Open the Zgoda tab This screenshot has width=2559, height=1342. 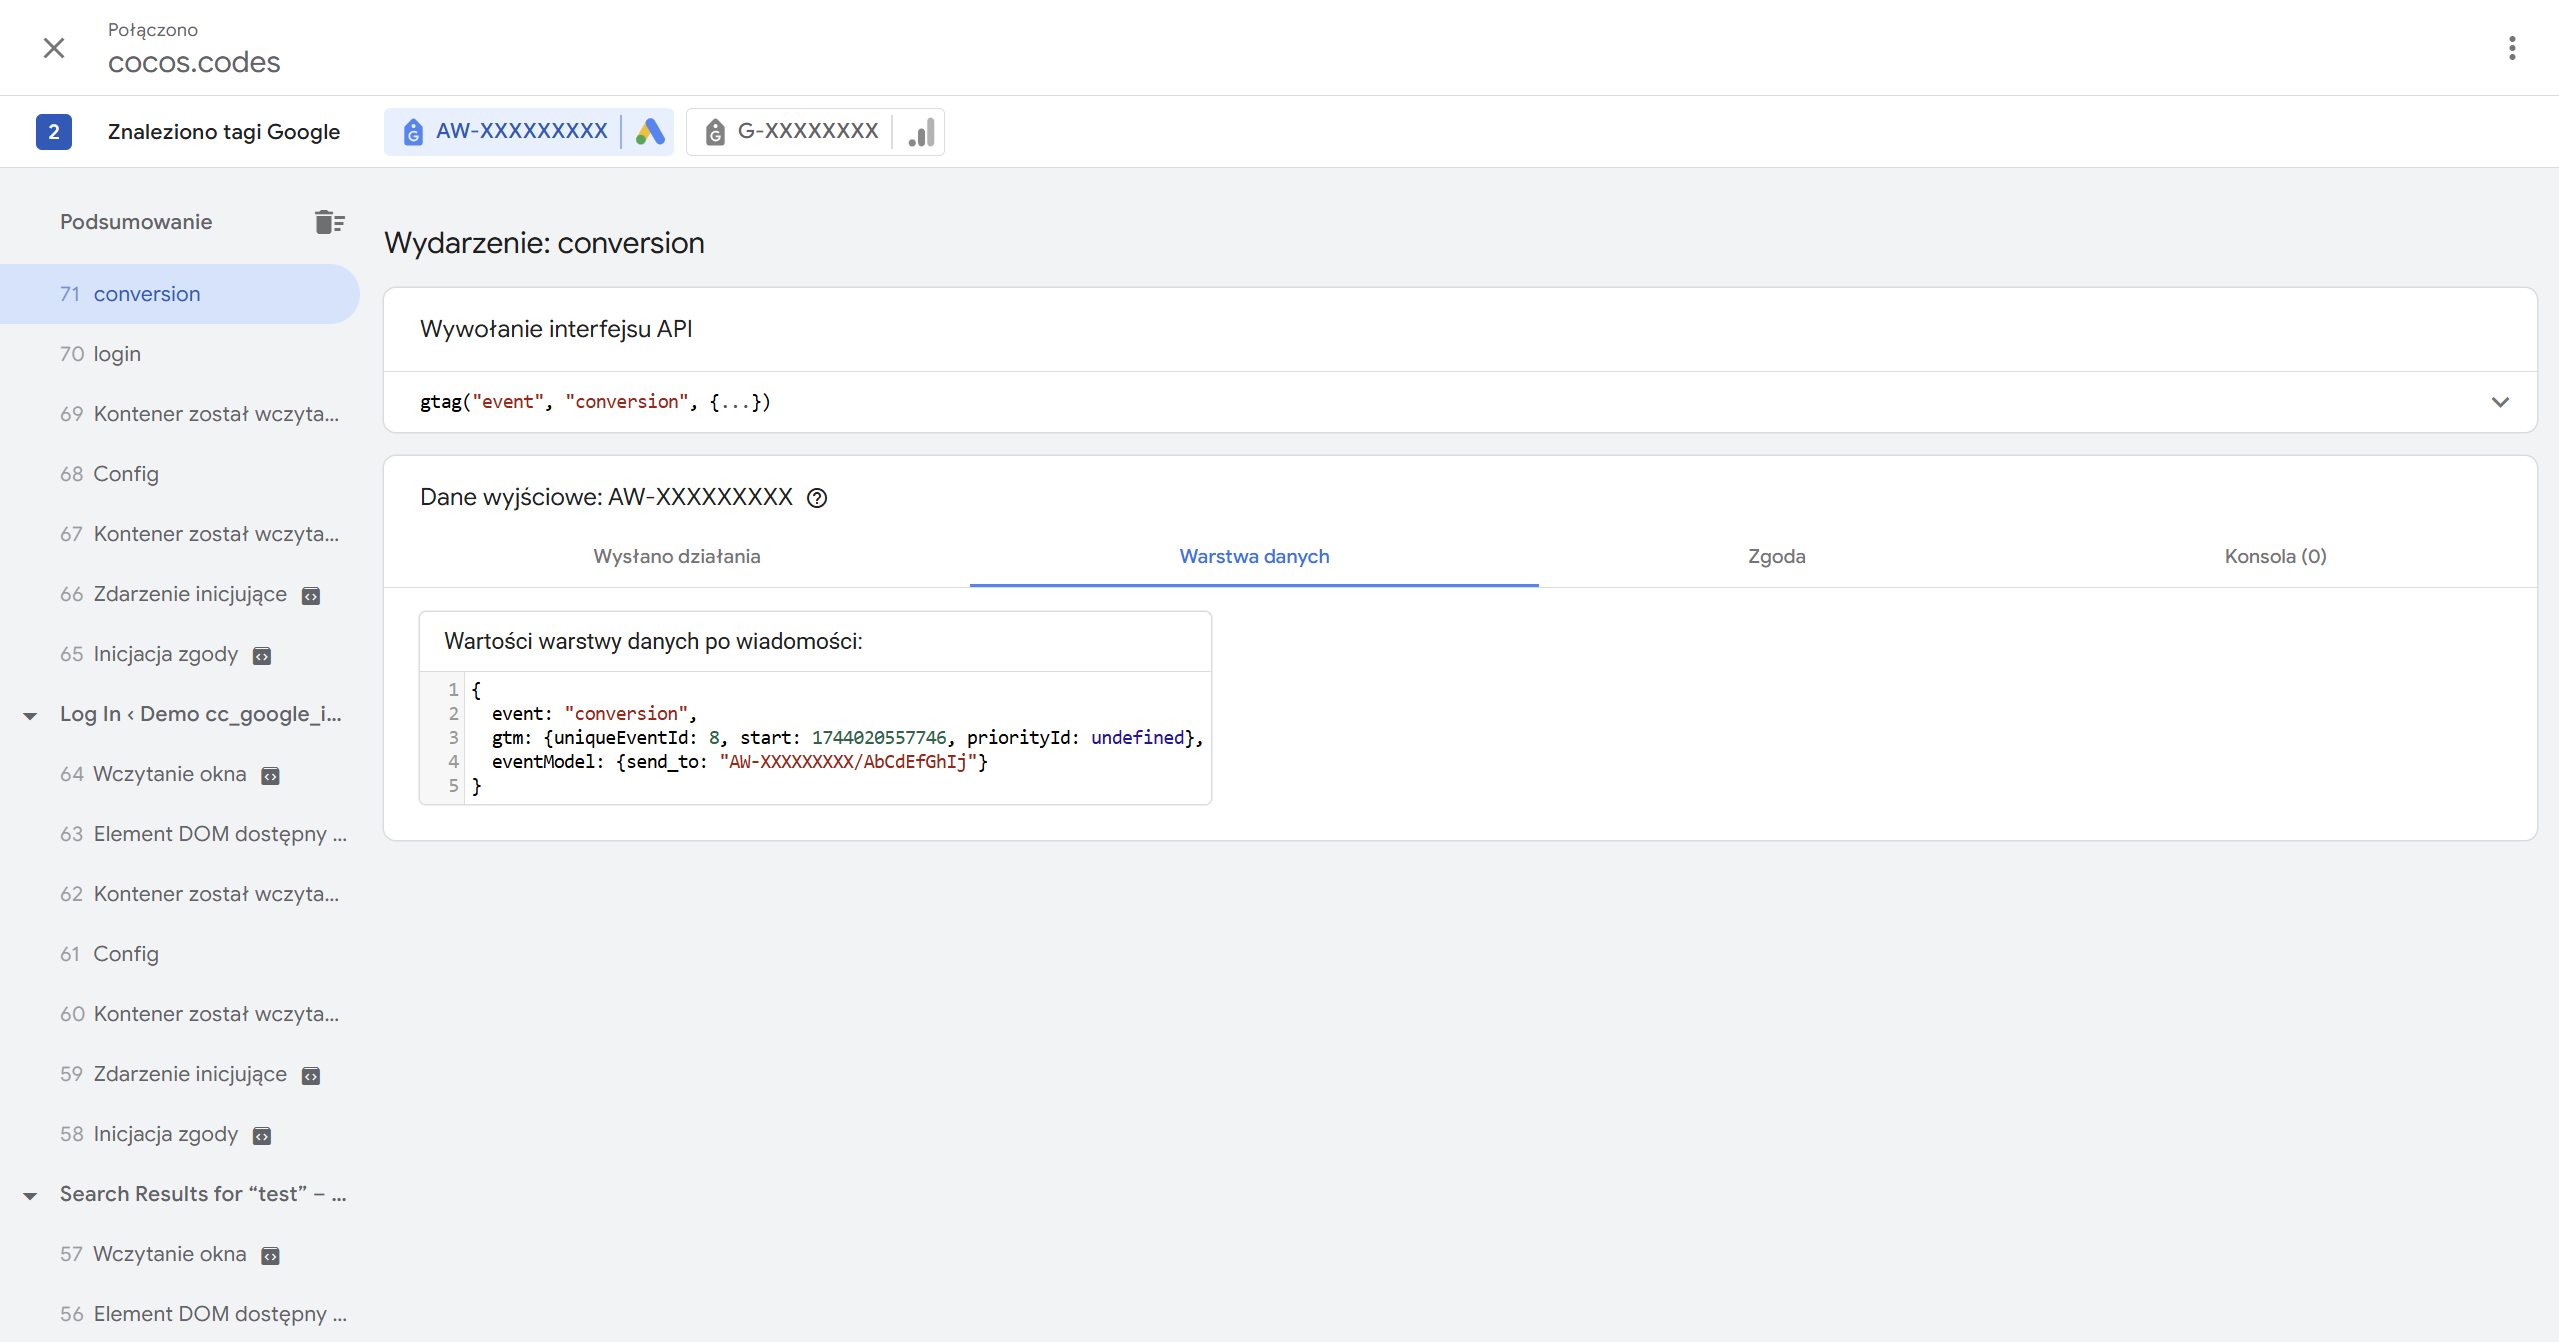pos(1776,556)
